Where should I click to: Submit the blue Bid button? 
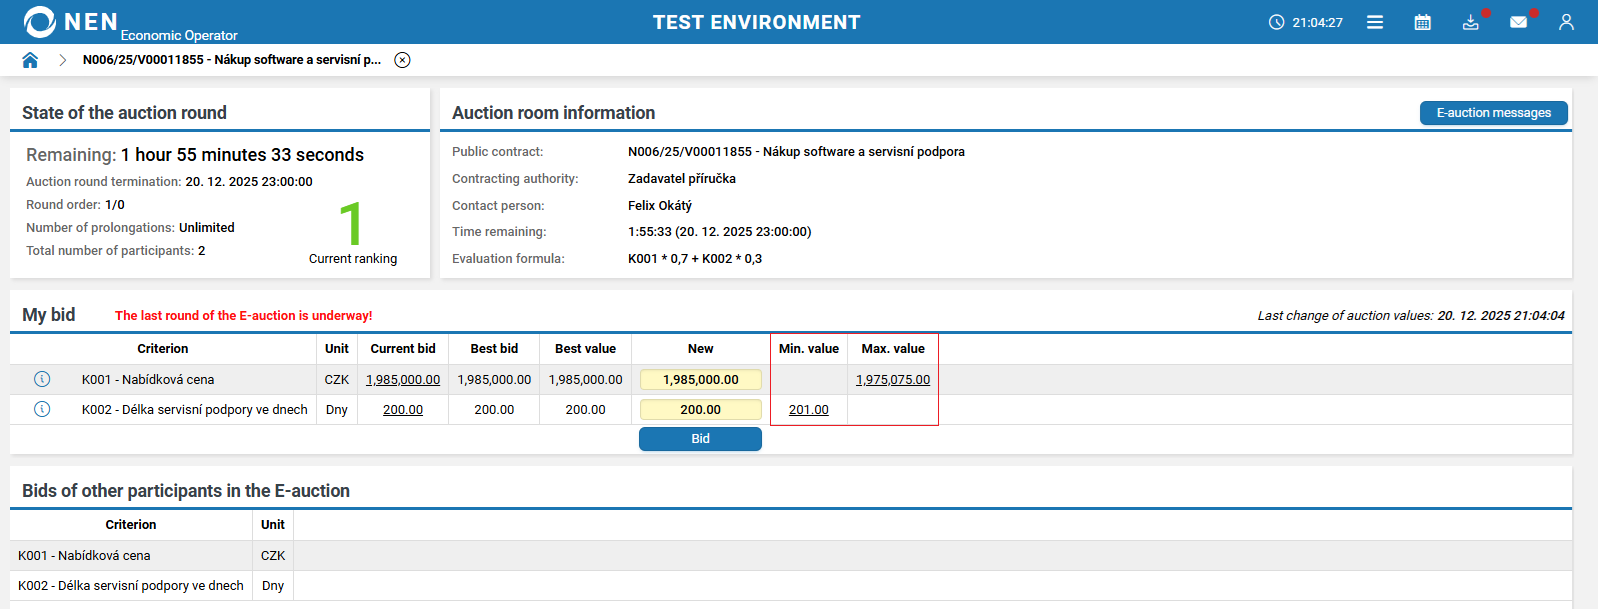pos(700,439)
